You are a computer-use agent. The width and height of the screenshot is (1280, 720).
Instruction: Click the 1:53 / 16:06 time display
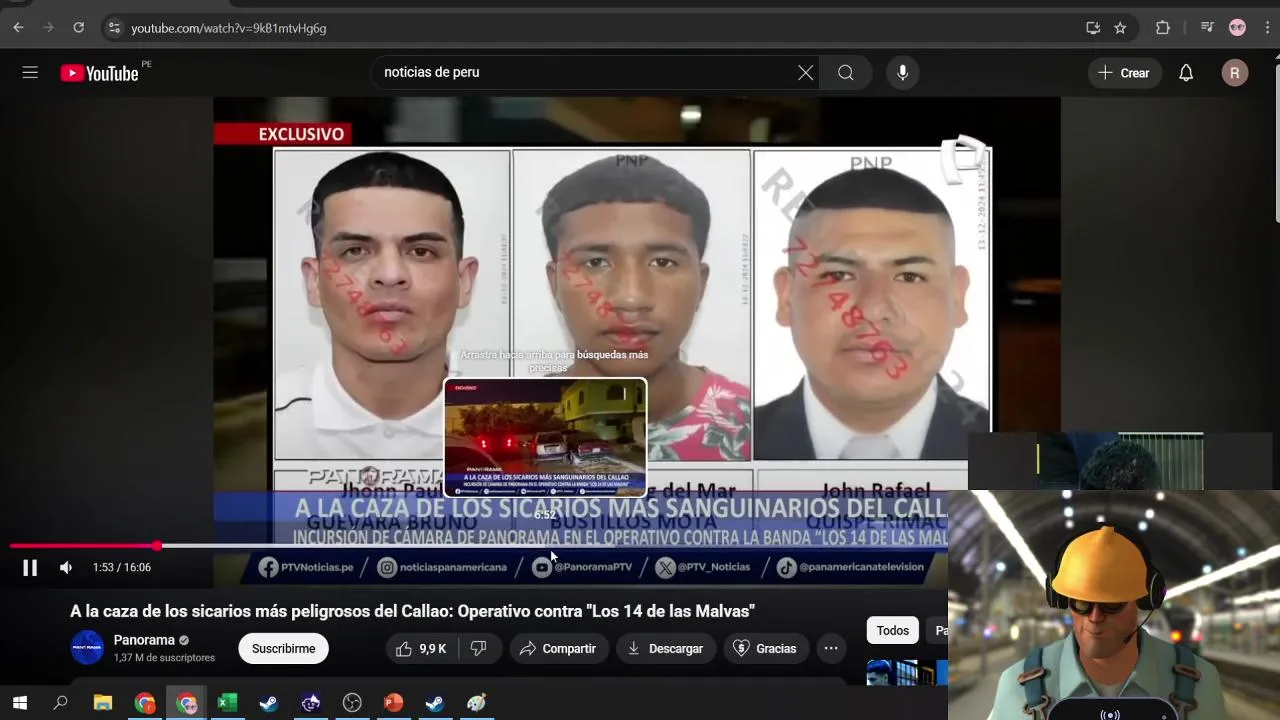tap(122, 568)
